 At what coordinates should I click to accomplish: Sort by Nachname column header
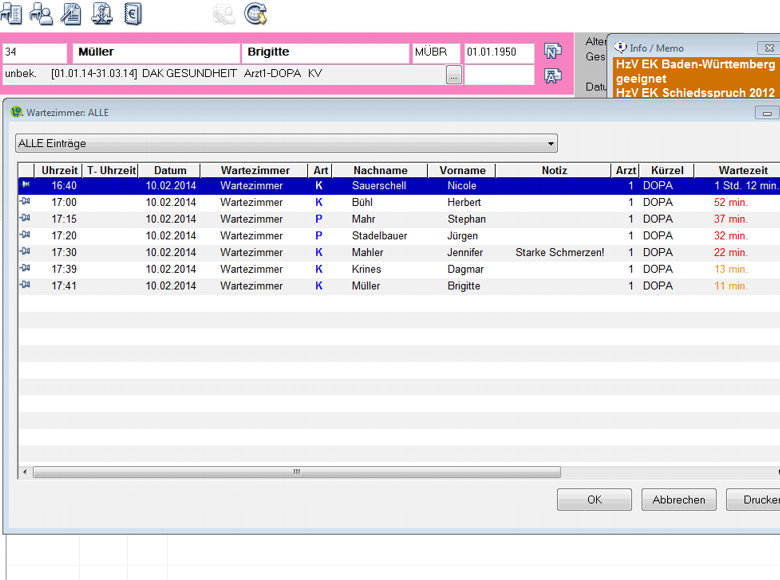tap(380, 171)
